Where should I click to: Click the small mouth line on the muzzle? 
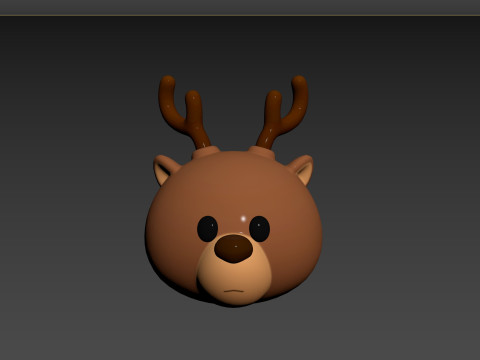click(x=234, y=291)
